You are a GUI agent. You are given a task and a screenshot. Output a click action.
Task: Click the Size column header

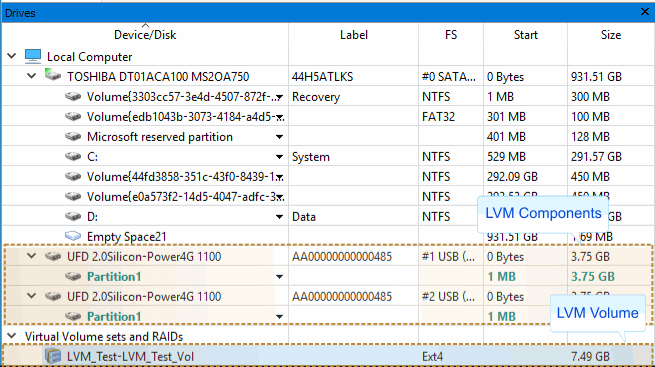pos(611,35)
